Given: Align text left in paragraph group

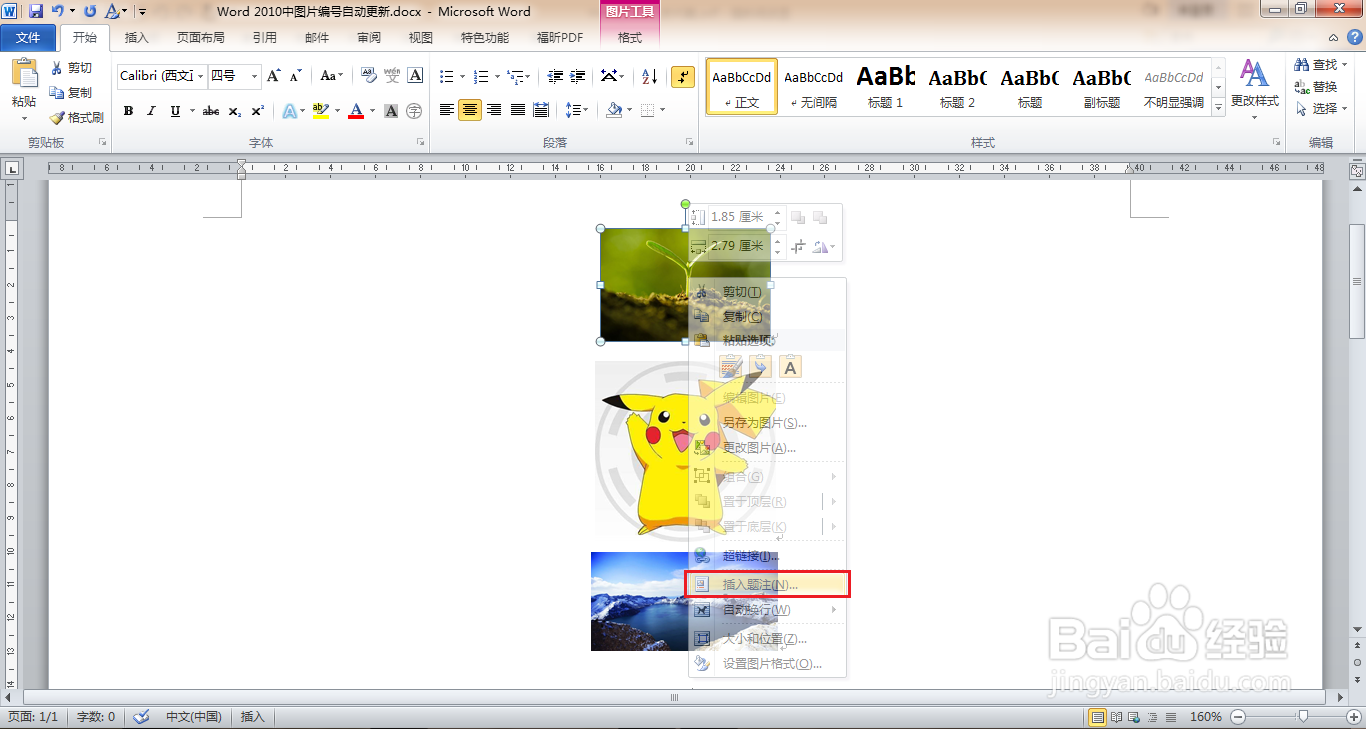Looking at the screenshot, I should [447, 110].
